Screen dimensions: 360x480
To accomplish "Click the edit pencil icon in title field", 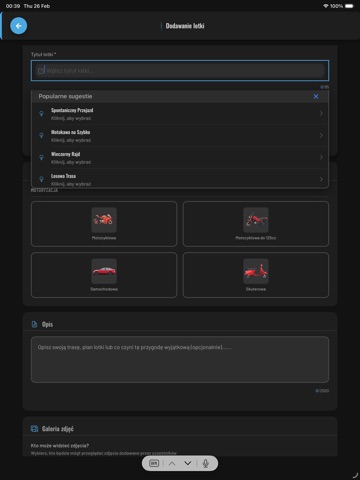I will (x=41, y=70).
